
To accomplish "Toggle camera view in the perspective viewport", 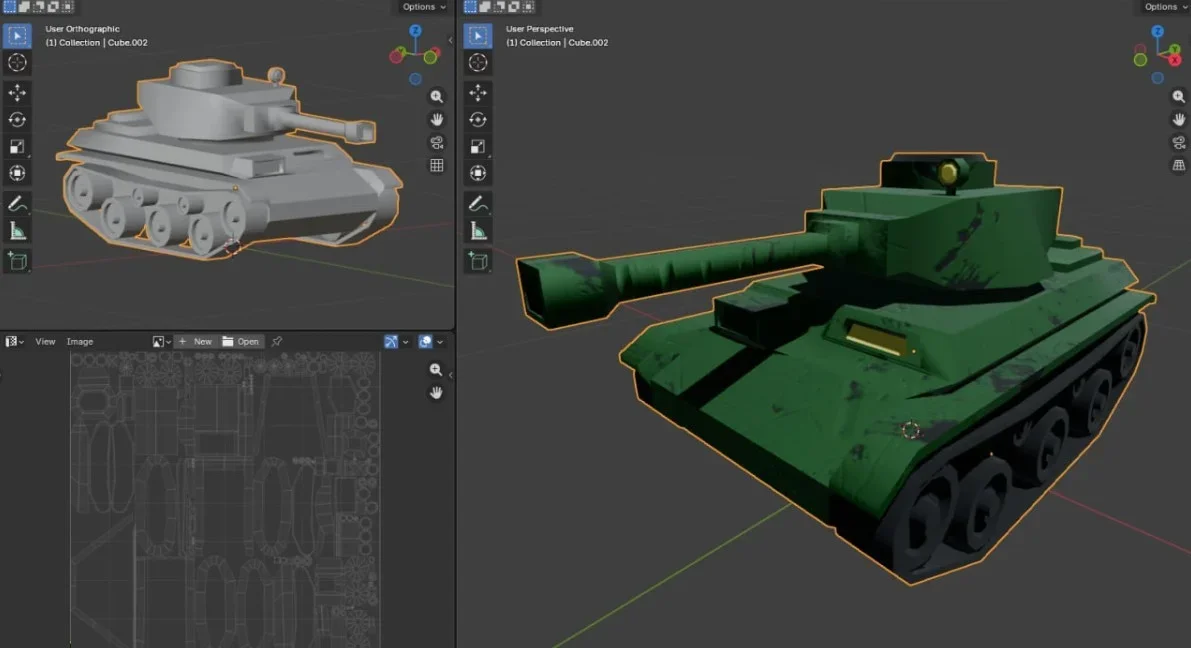I will 1179,142.
